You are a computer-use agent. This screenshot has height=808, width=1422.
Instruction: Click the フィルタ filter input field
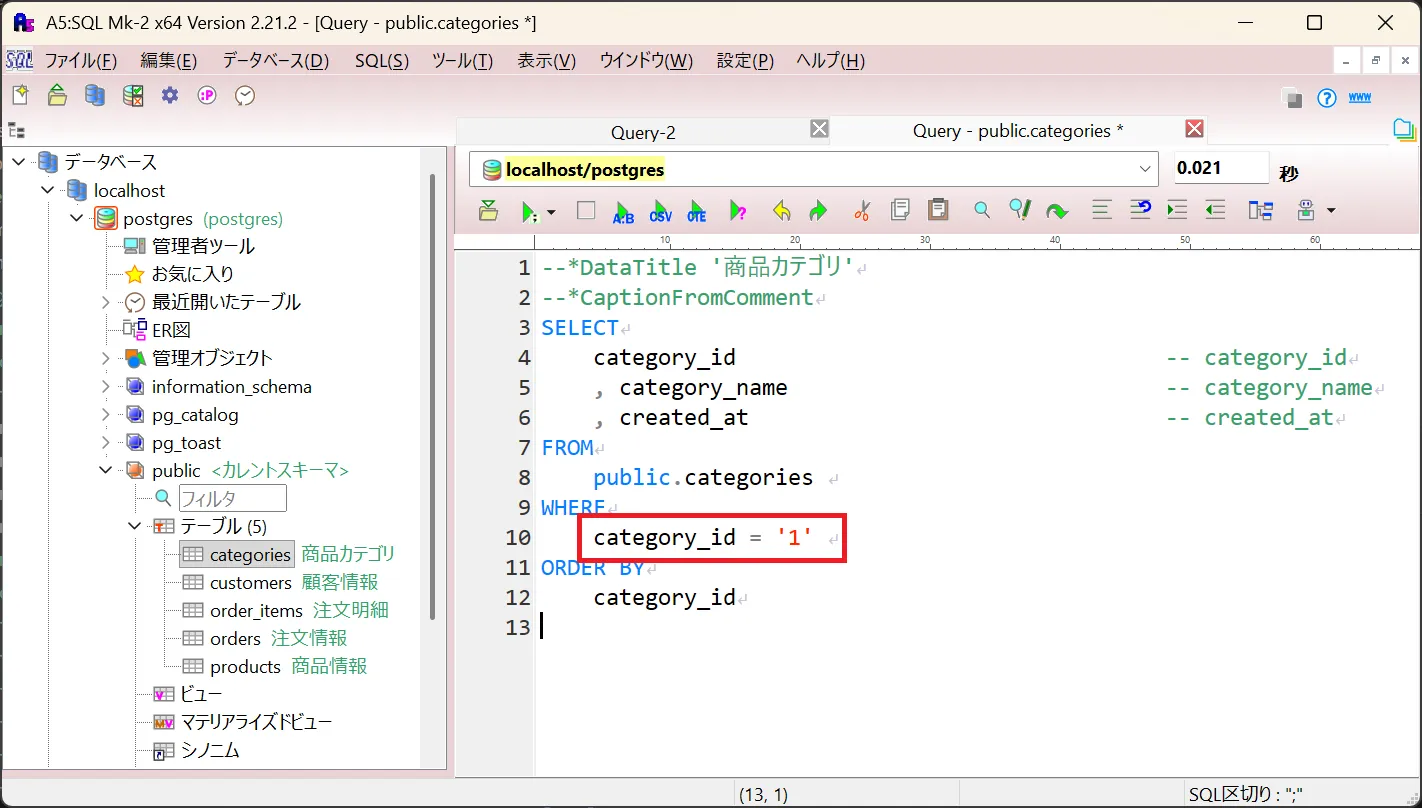click(x=232, y=498)
